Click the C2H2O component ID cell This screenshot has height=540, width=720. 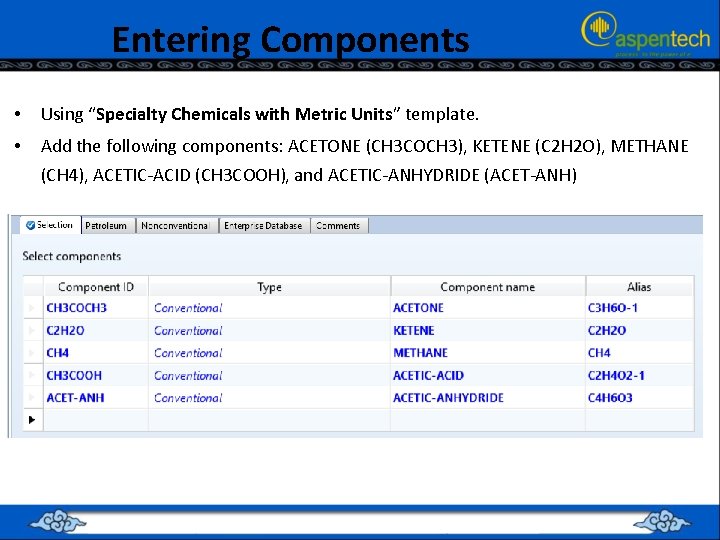pos(96,330)
